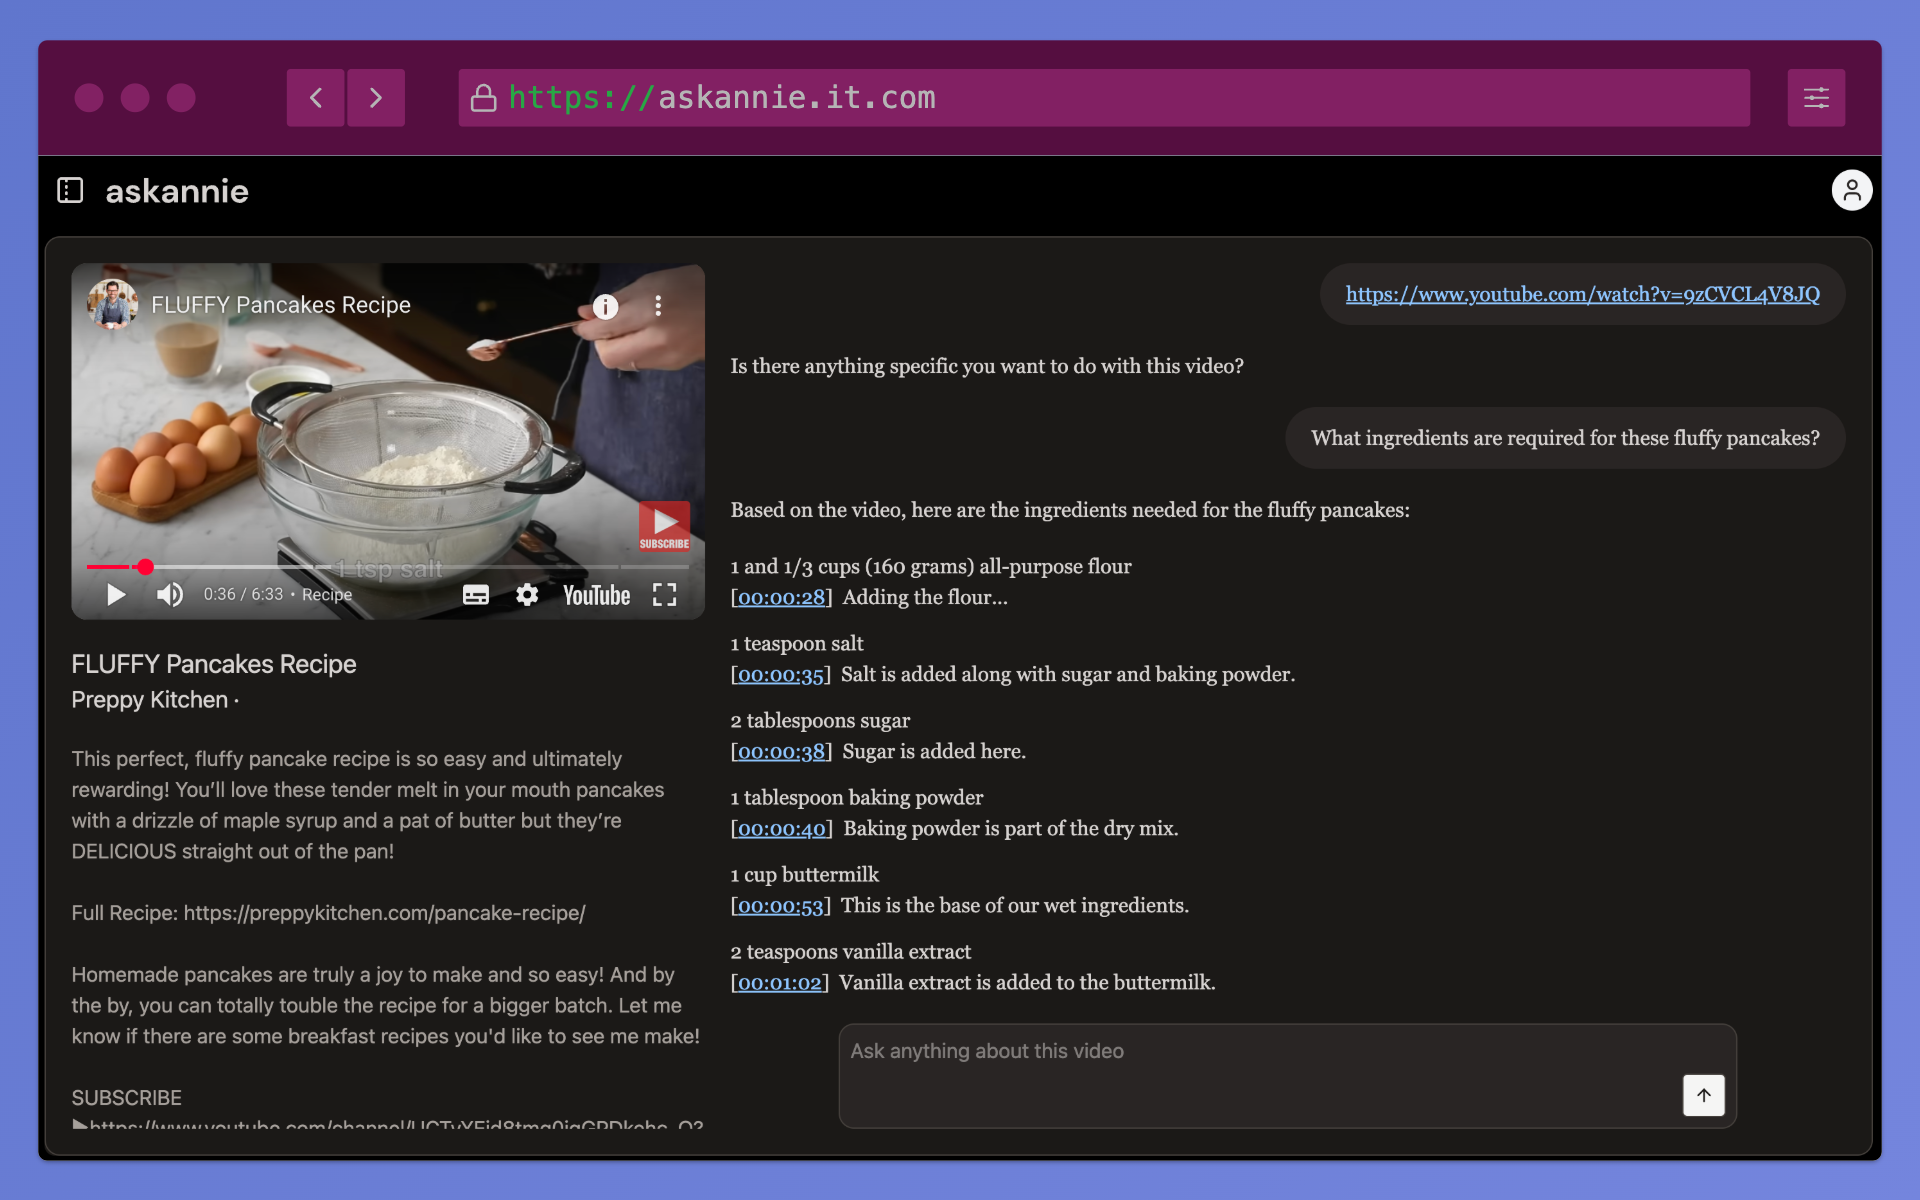
Task: Open the video three-dot more menu
Action: 658,306
